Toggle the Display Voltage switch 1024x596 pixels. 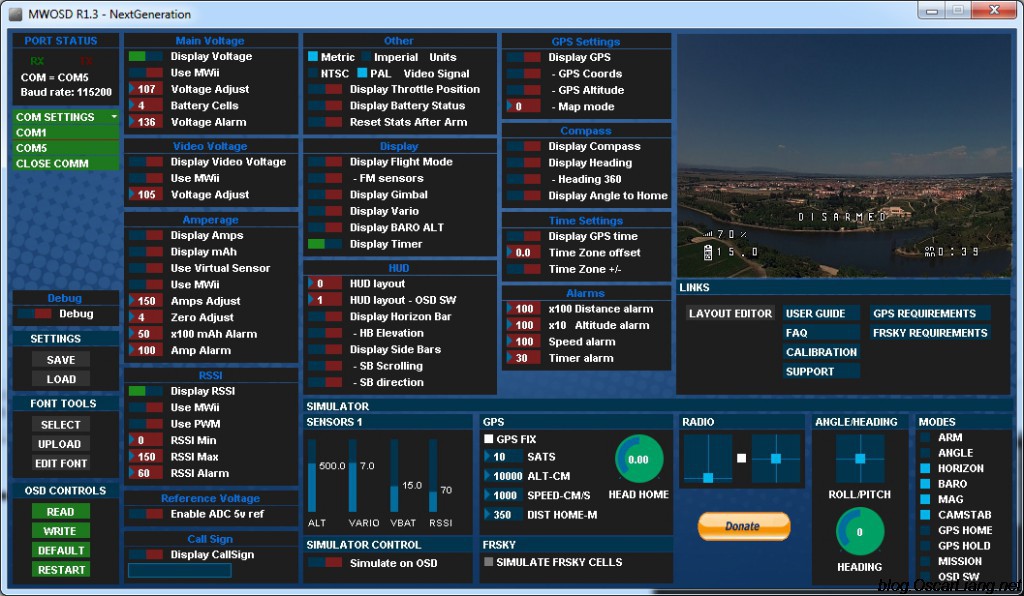tap(146, 57)
